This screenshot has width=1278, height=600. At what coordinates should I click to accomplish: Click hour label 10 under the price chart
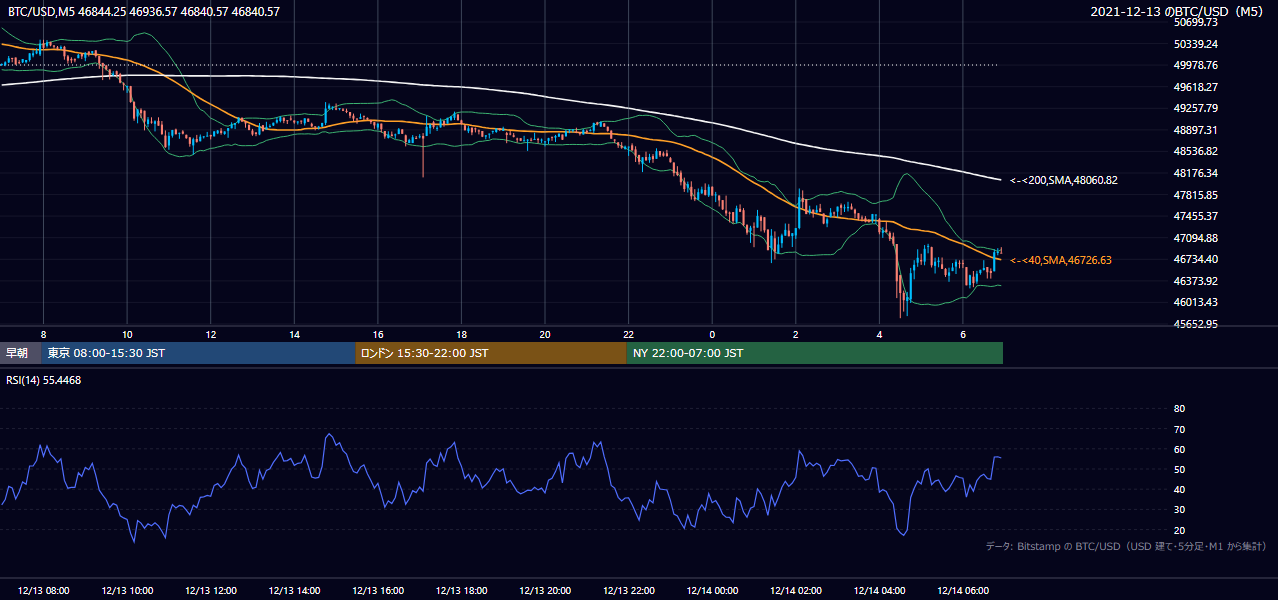point(127,334)
